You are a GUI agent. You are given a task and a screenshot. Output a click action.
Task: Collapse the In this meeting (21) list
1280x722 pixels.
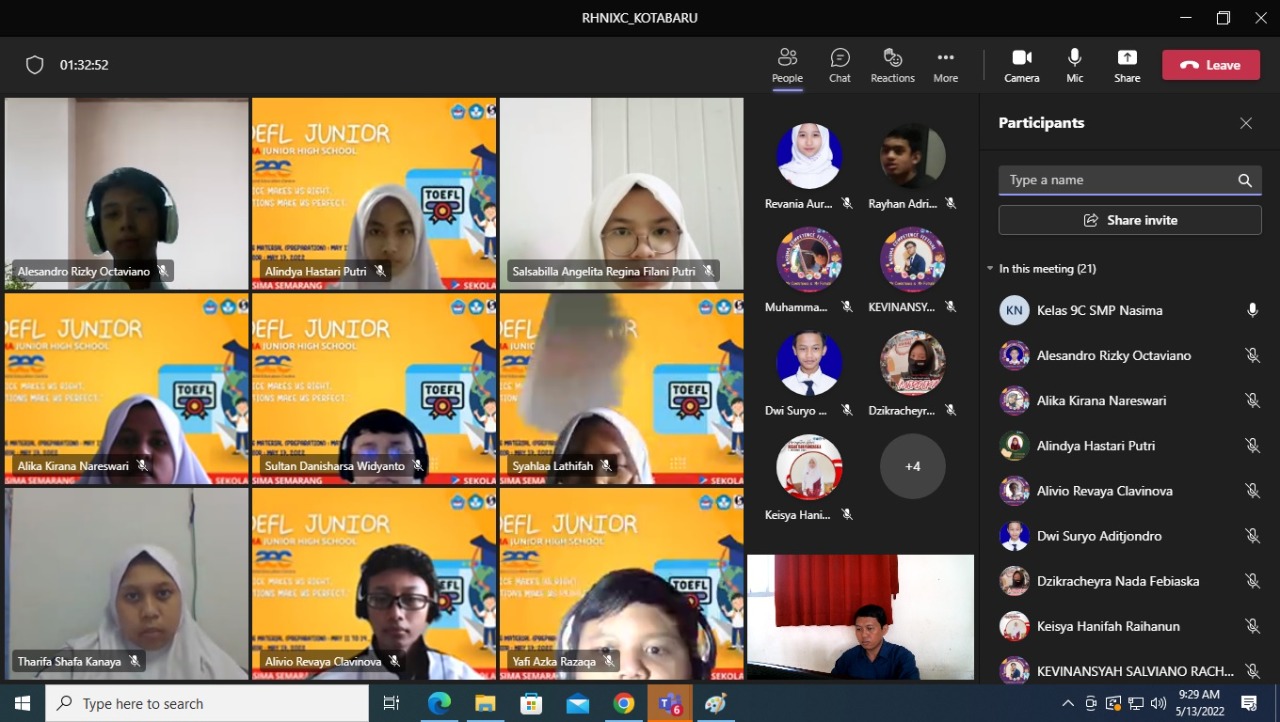(x=990, y=269)
